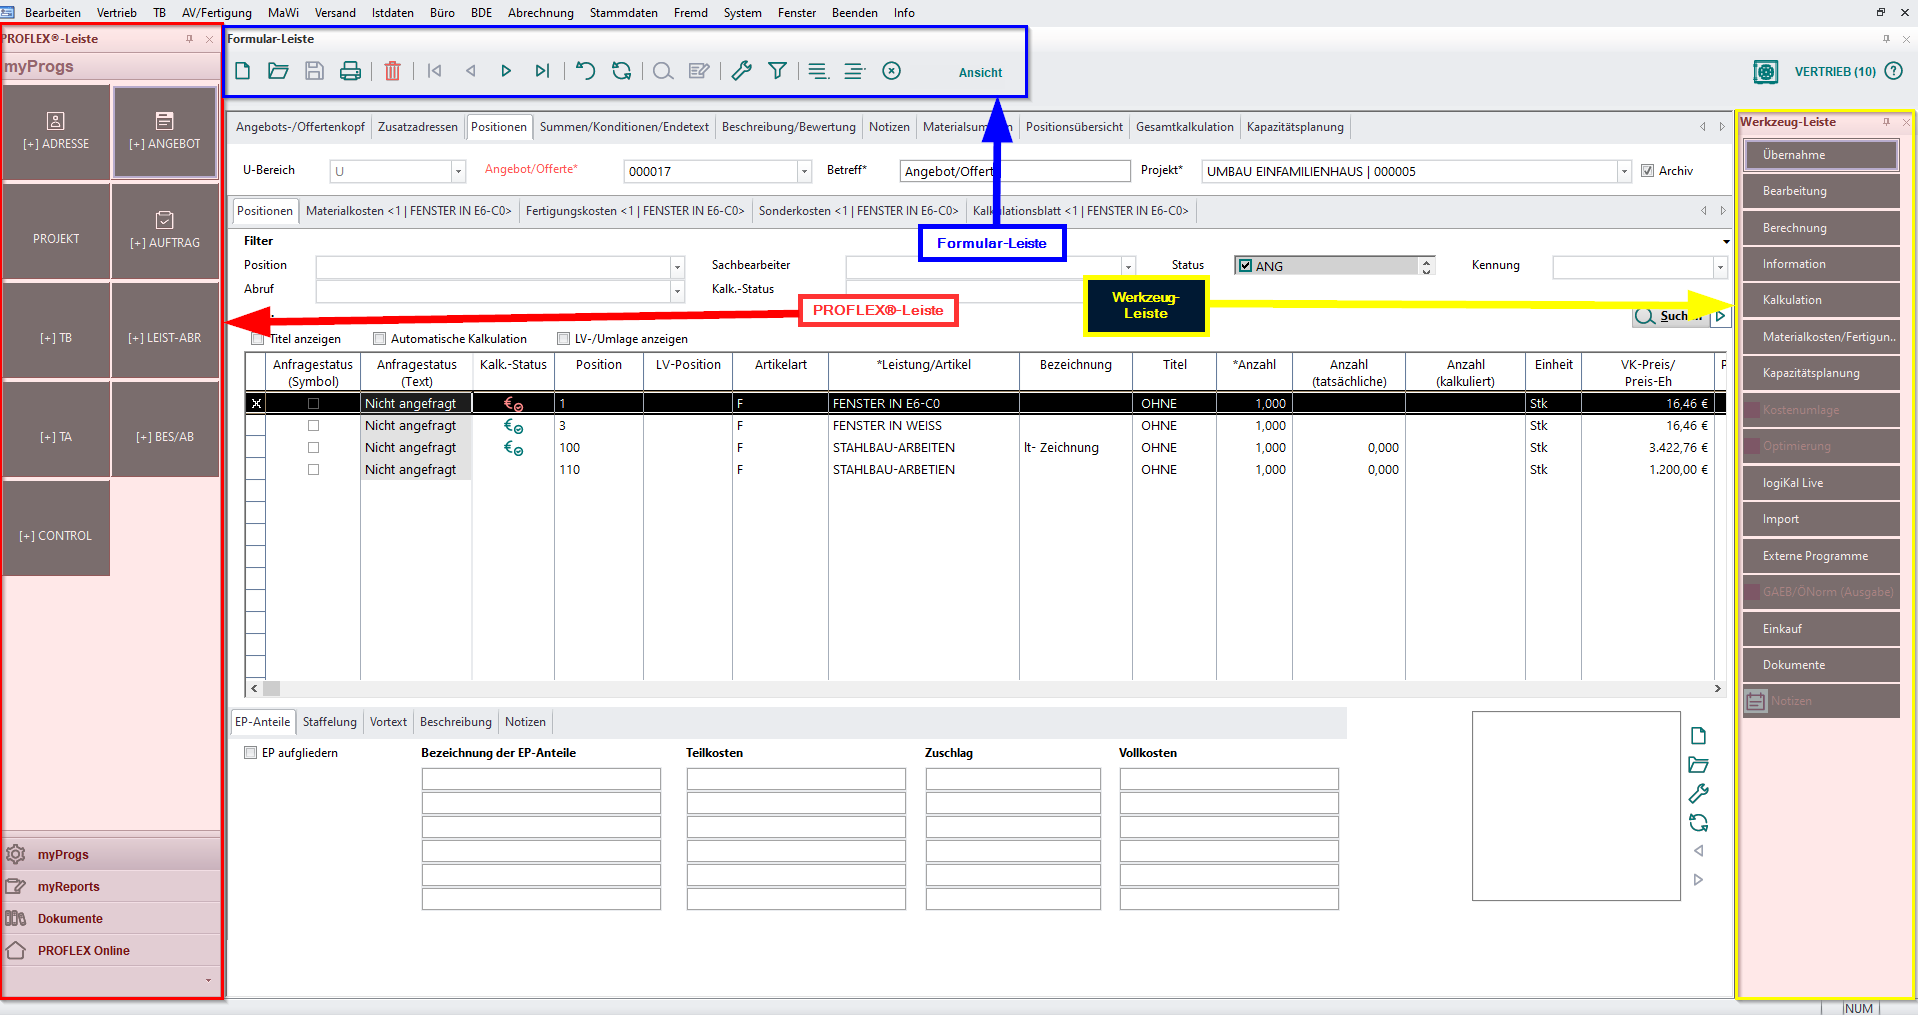Open the Projekt dropdown list

click(x=1623, y=172)
